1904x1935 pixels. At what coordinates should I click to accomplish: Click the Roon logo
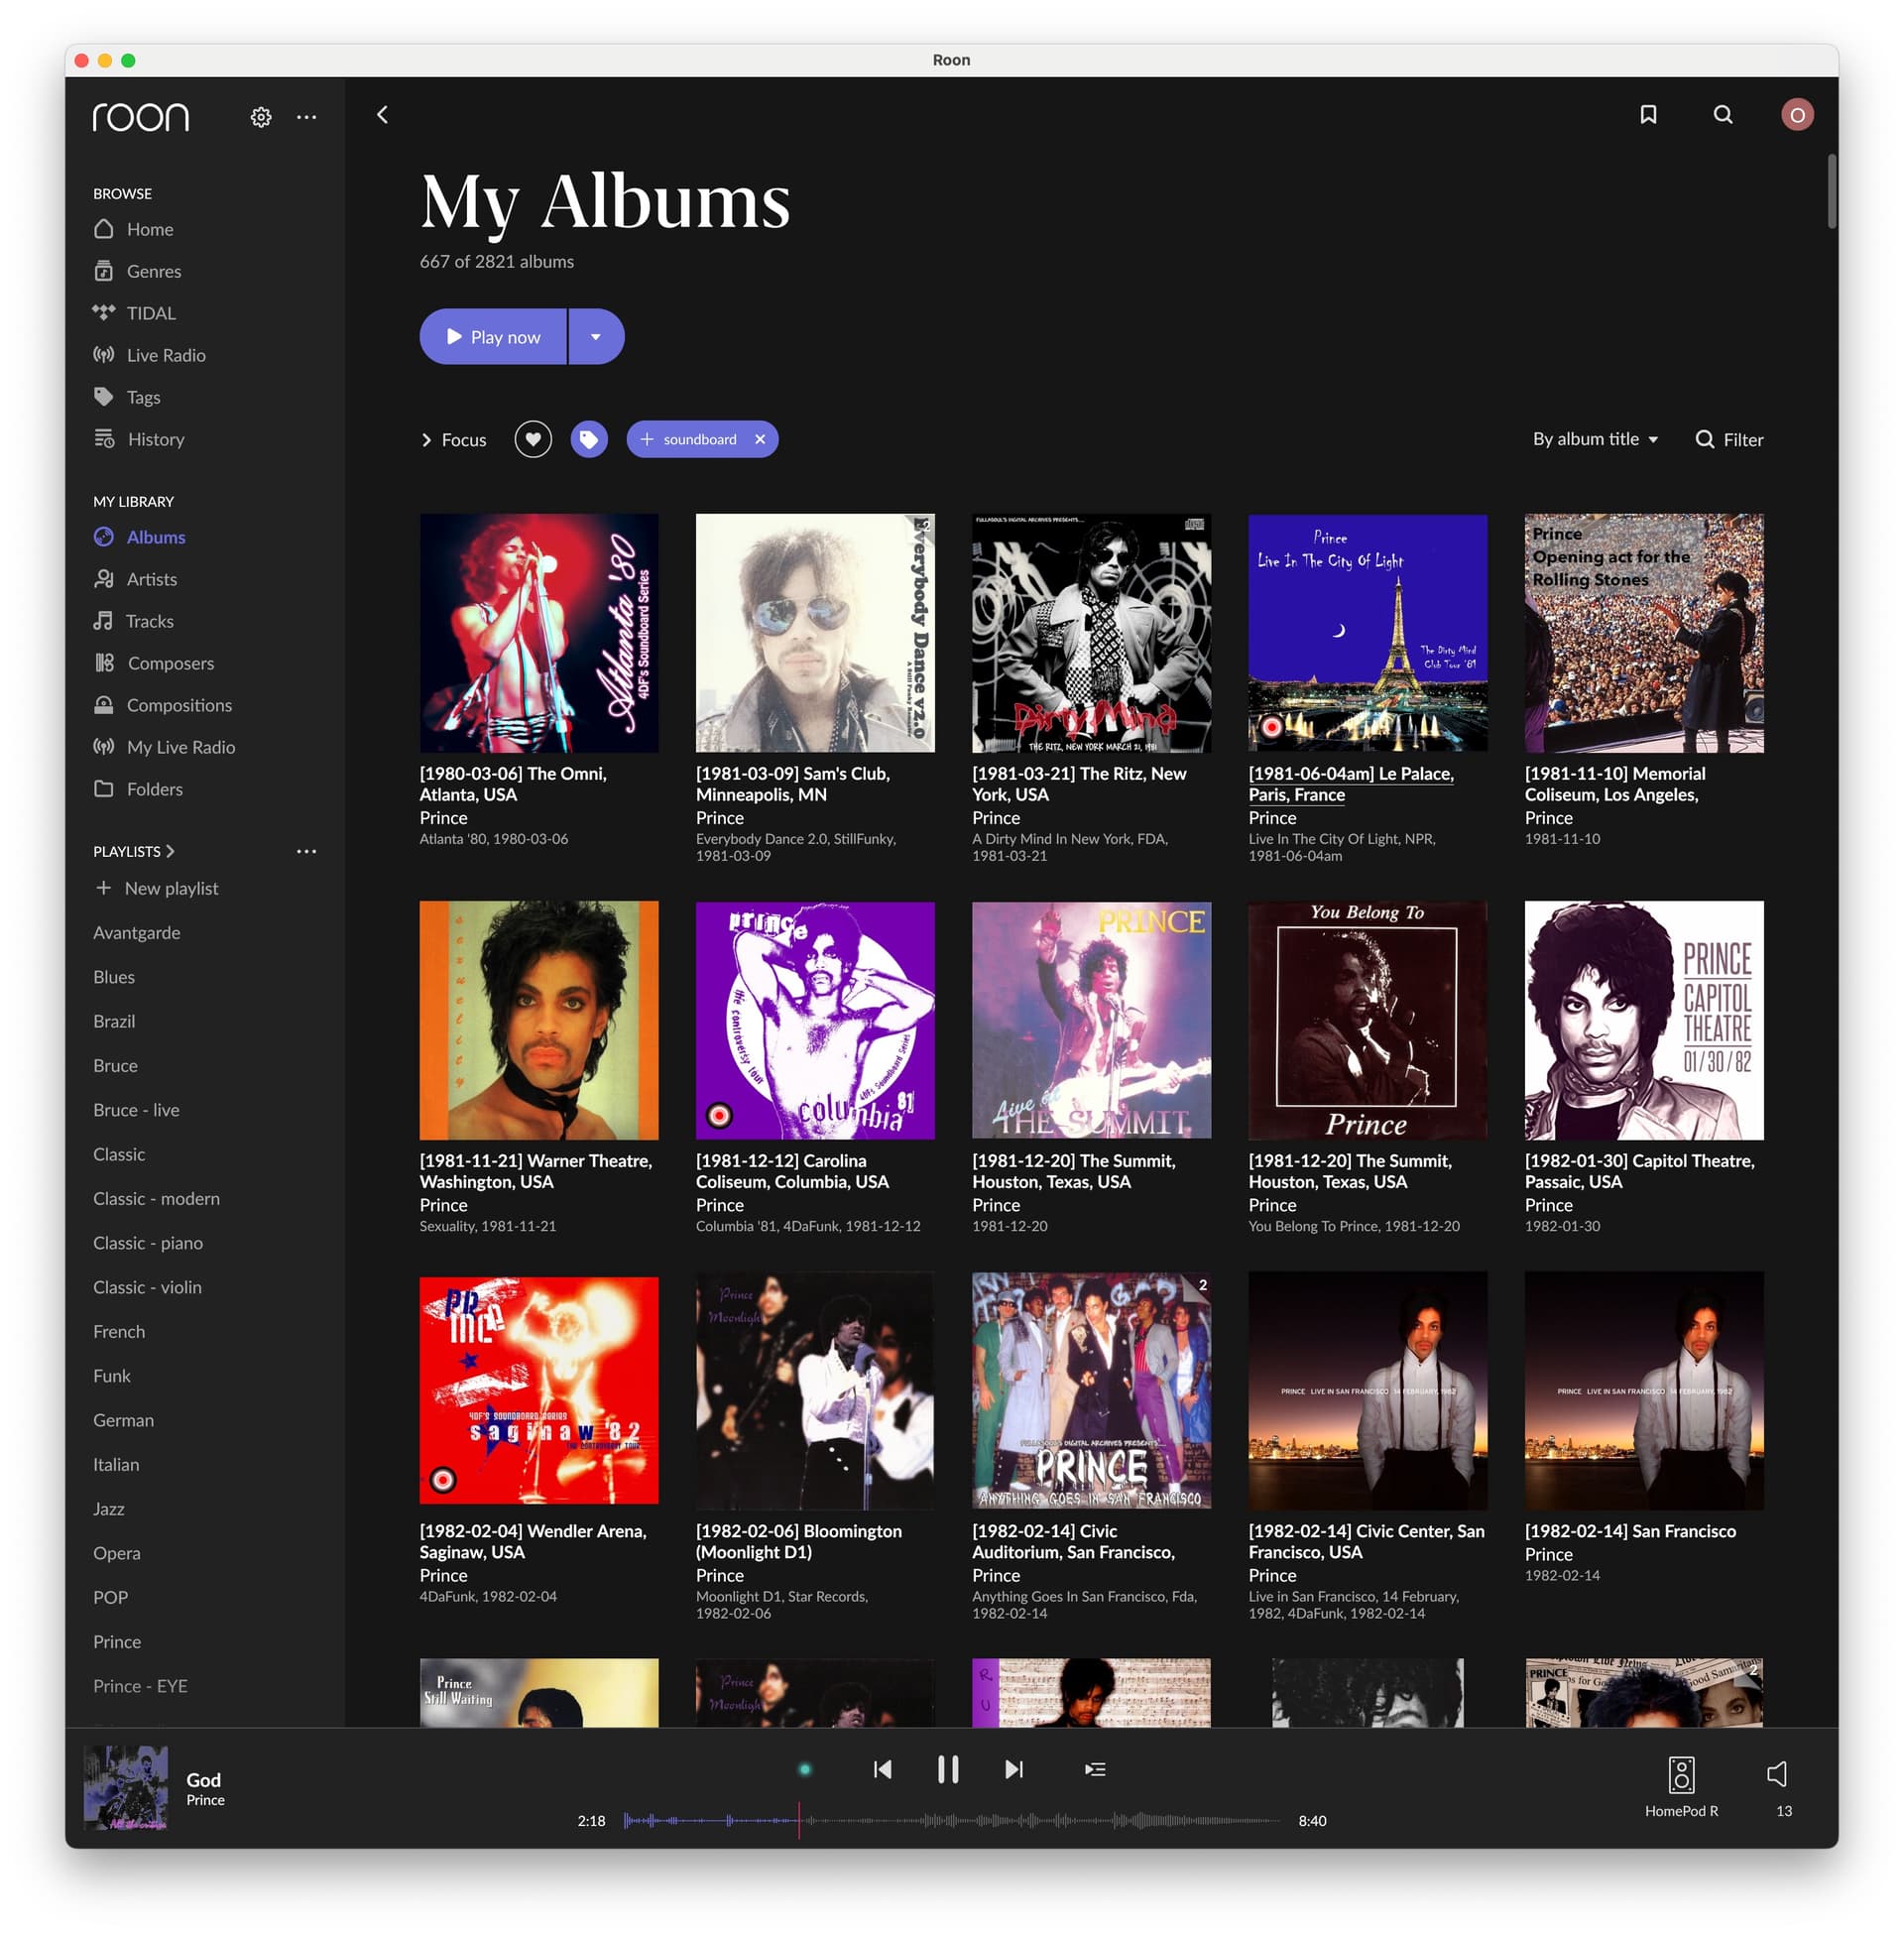(x=141, y=117)
